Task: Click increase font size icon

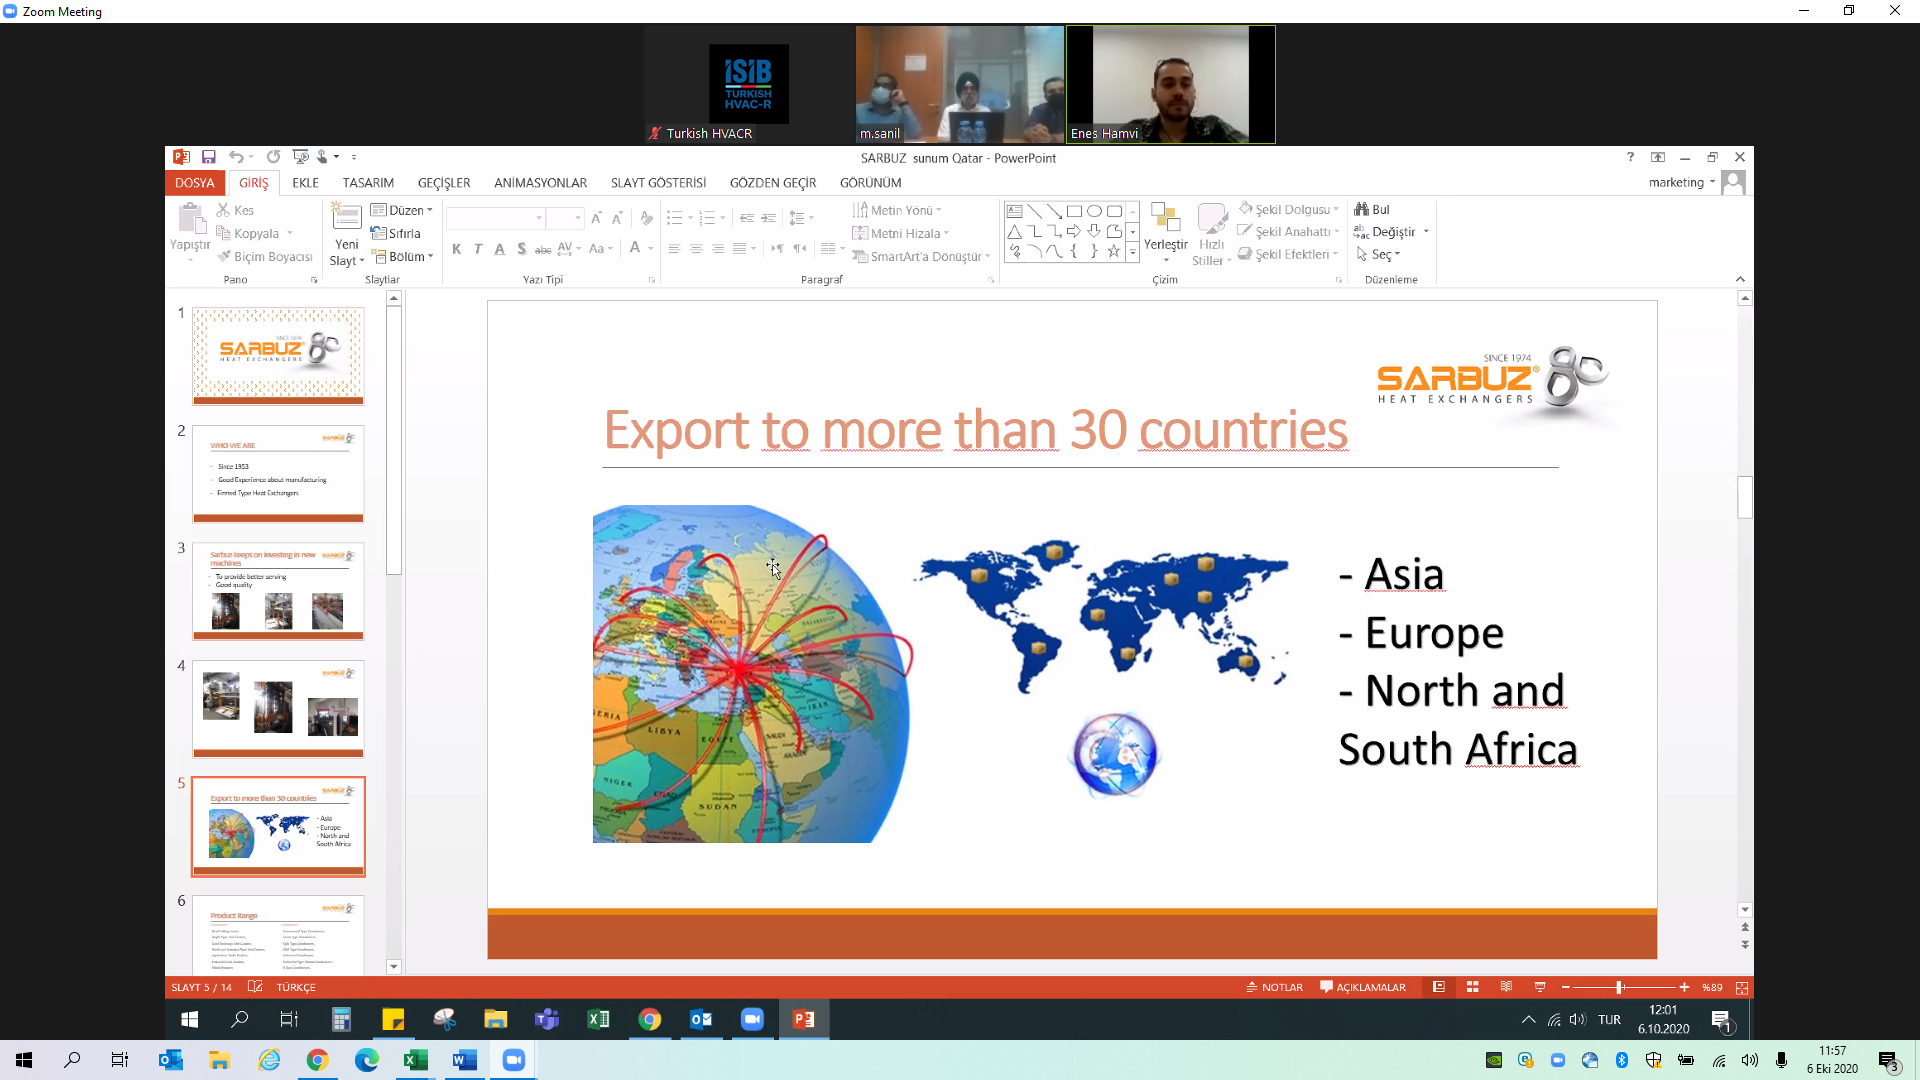Action: tap(596, 218)
